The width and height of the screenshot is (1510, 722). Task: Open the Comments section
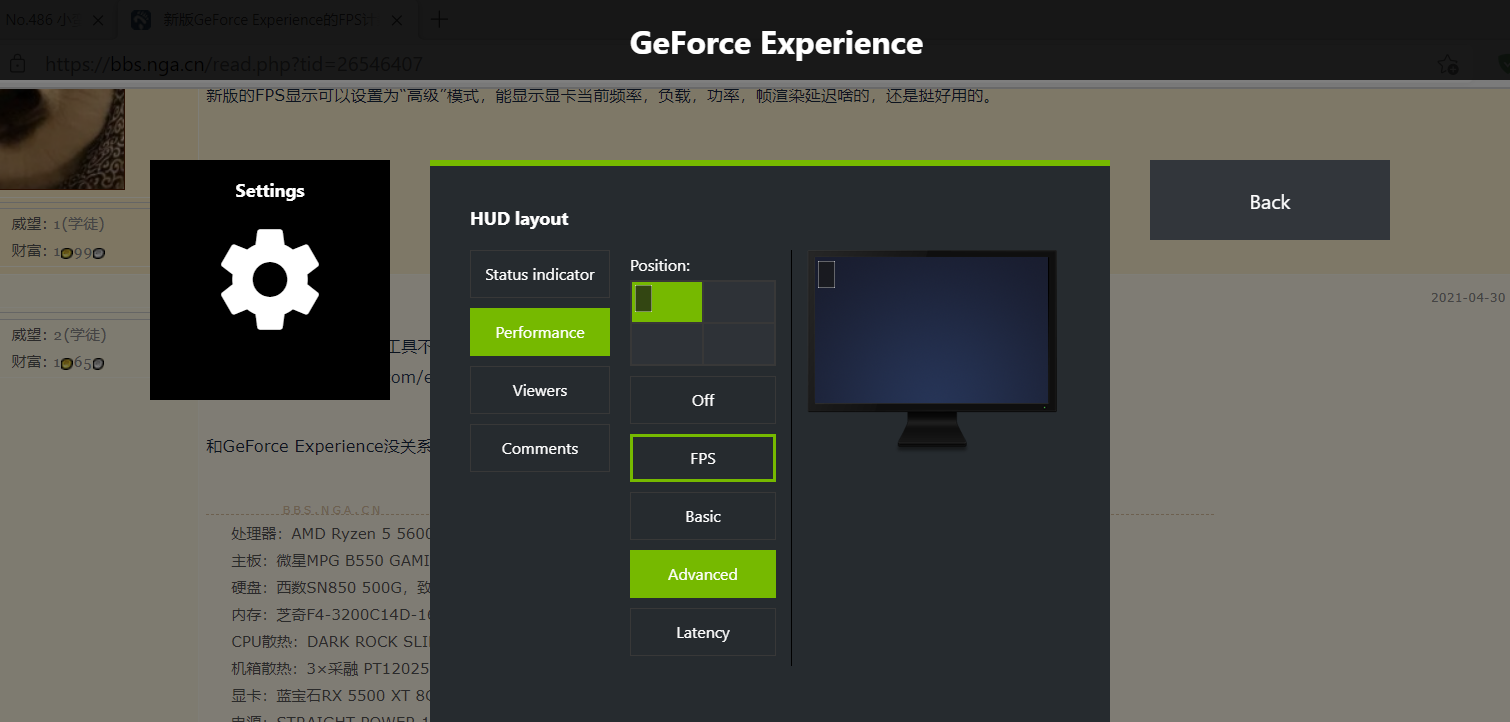[540, 448]
